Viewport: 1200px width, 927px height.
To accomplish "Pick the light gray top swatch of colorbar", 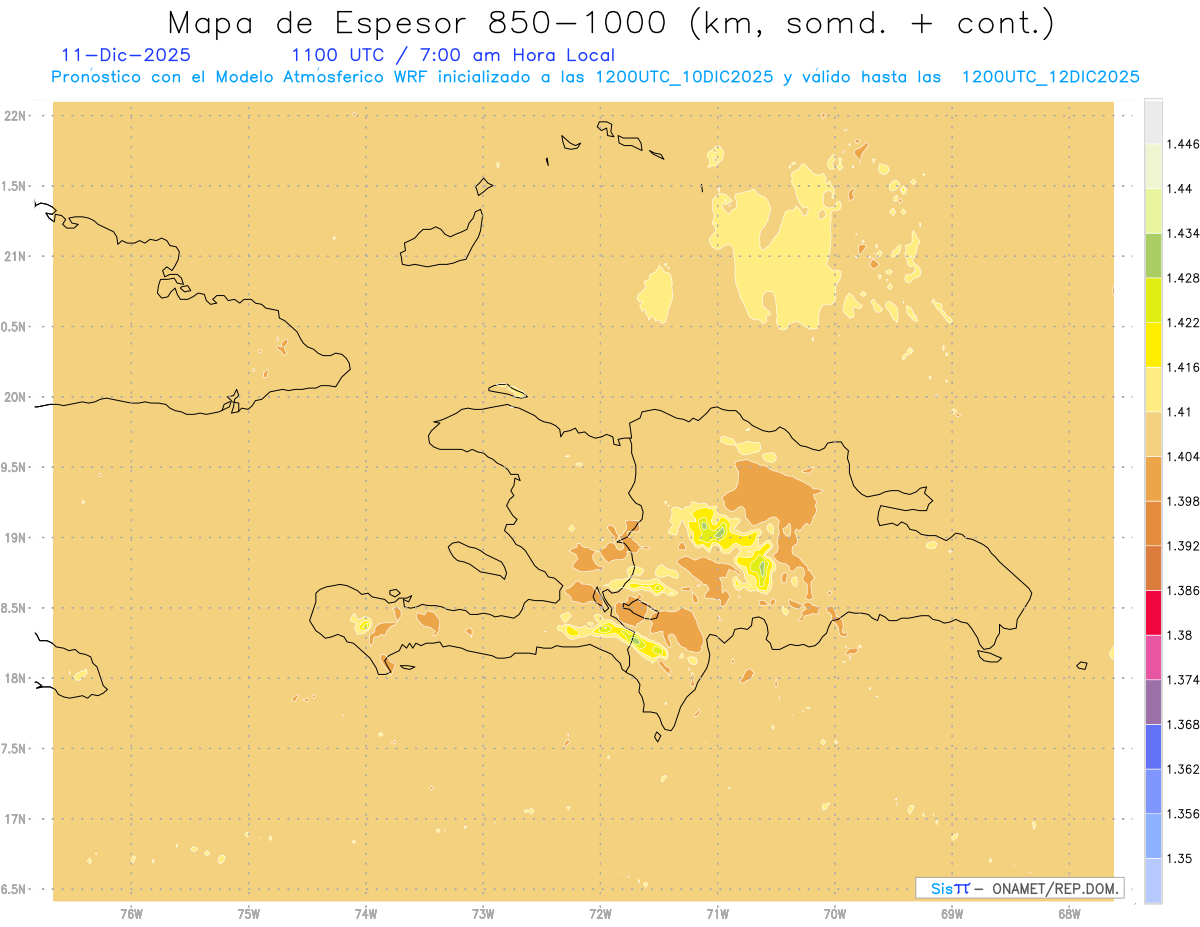I will click(x=1153, y=121).
